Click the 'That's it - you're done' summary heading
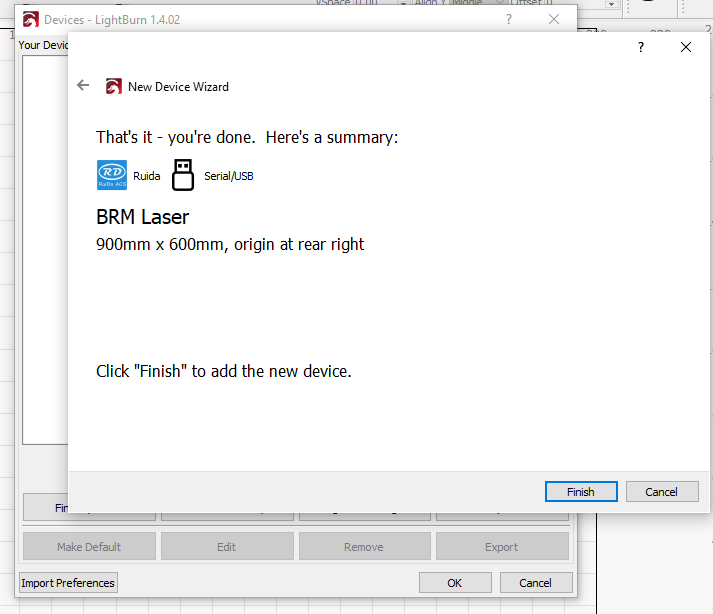The width and height of the screenshot is (713, 614). point(247,137)
